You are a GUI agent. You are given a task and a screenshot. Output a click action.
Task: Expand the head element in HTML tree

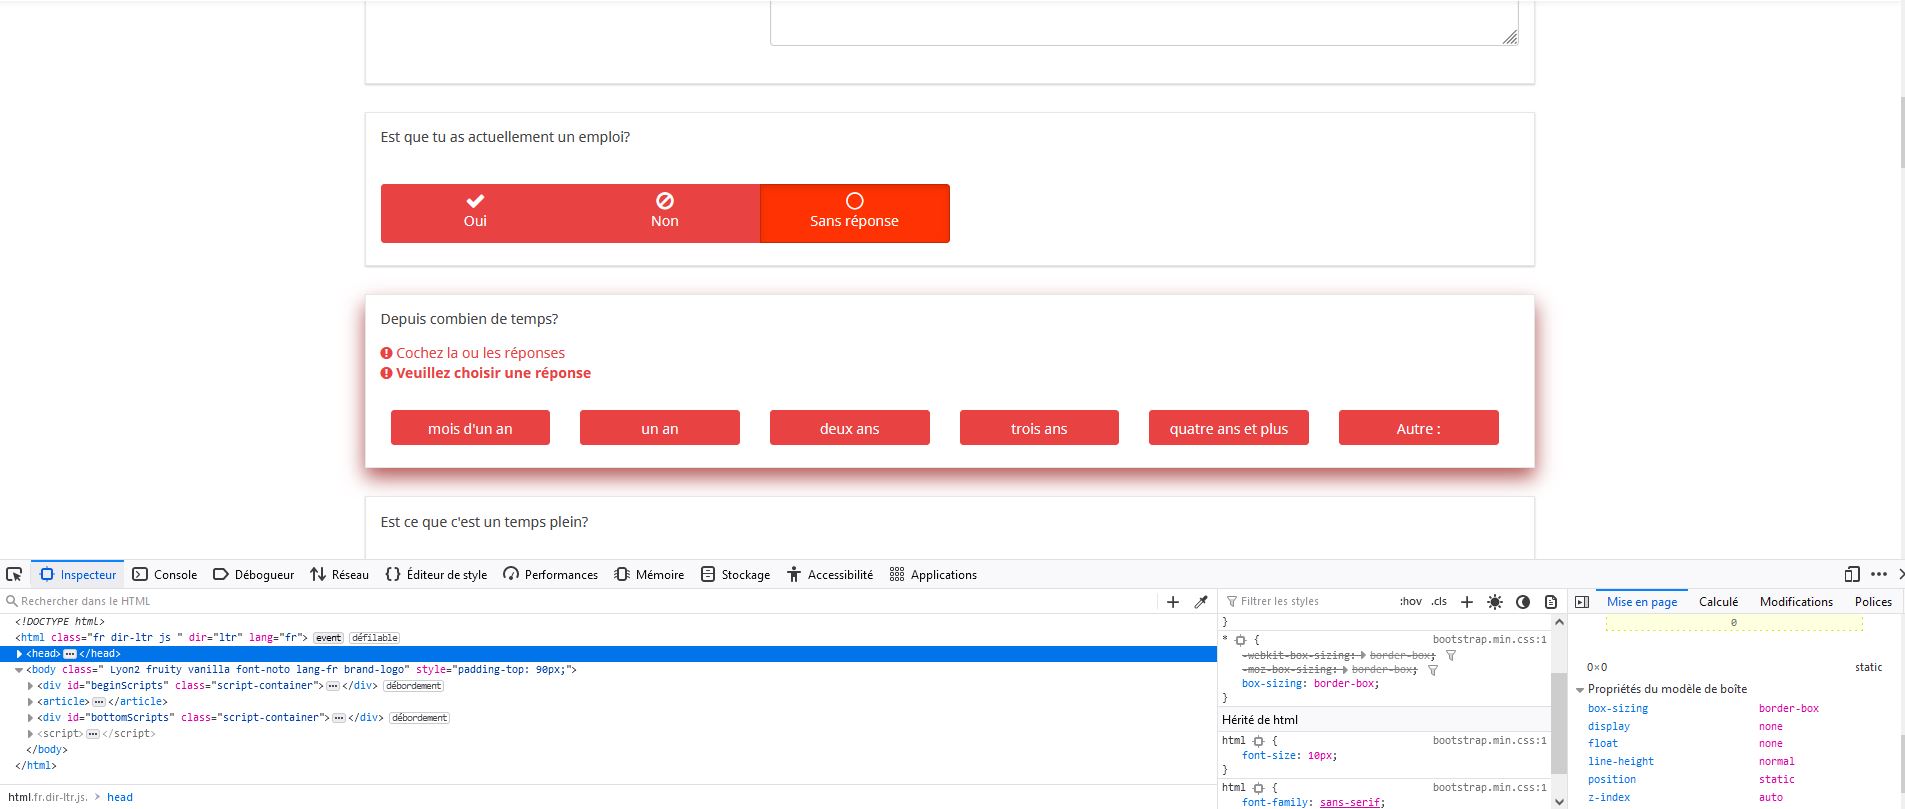click(19, 653)
